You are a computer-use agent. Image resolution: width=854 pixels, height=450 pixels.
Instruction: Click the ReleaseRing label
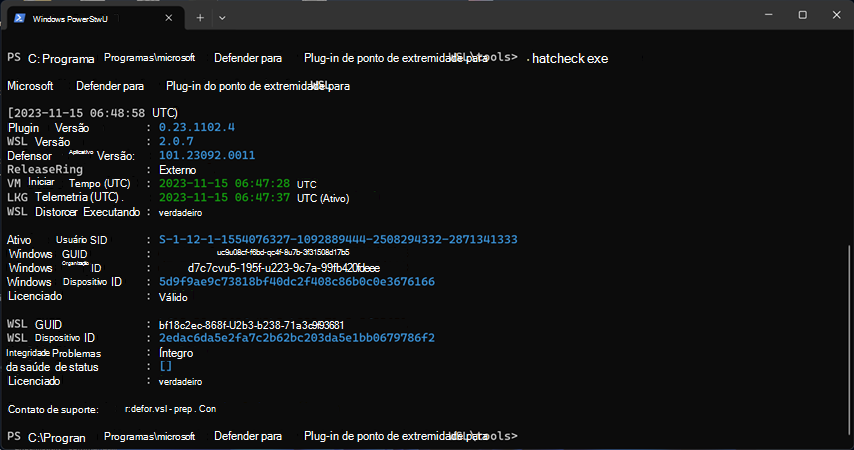point(45,169)
